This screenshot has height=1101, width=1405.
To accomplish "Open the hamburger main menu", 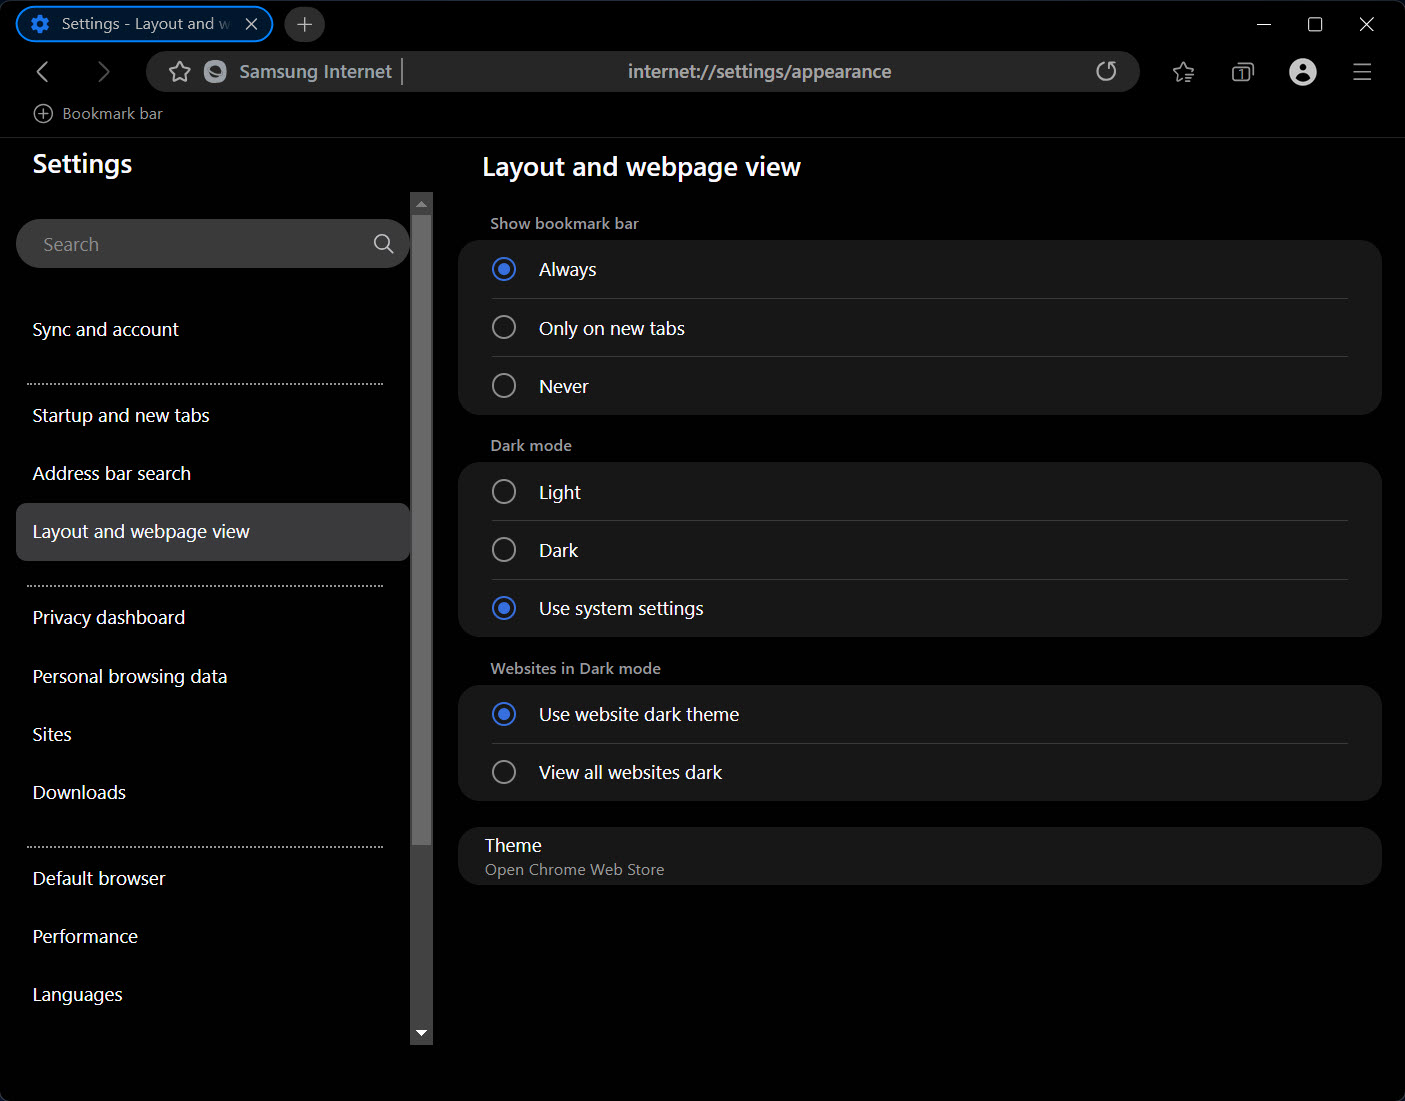I will click(x=1362, y=72).
